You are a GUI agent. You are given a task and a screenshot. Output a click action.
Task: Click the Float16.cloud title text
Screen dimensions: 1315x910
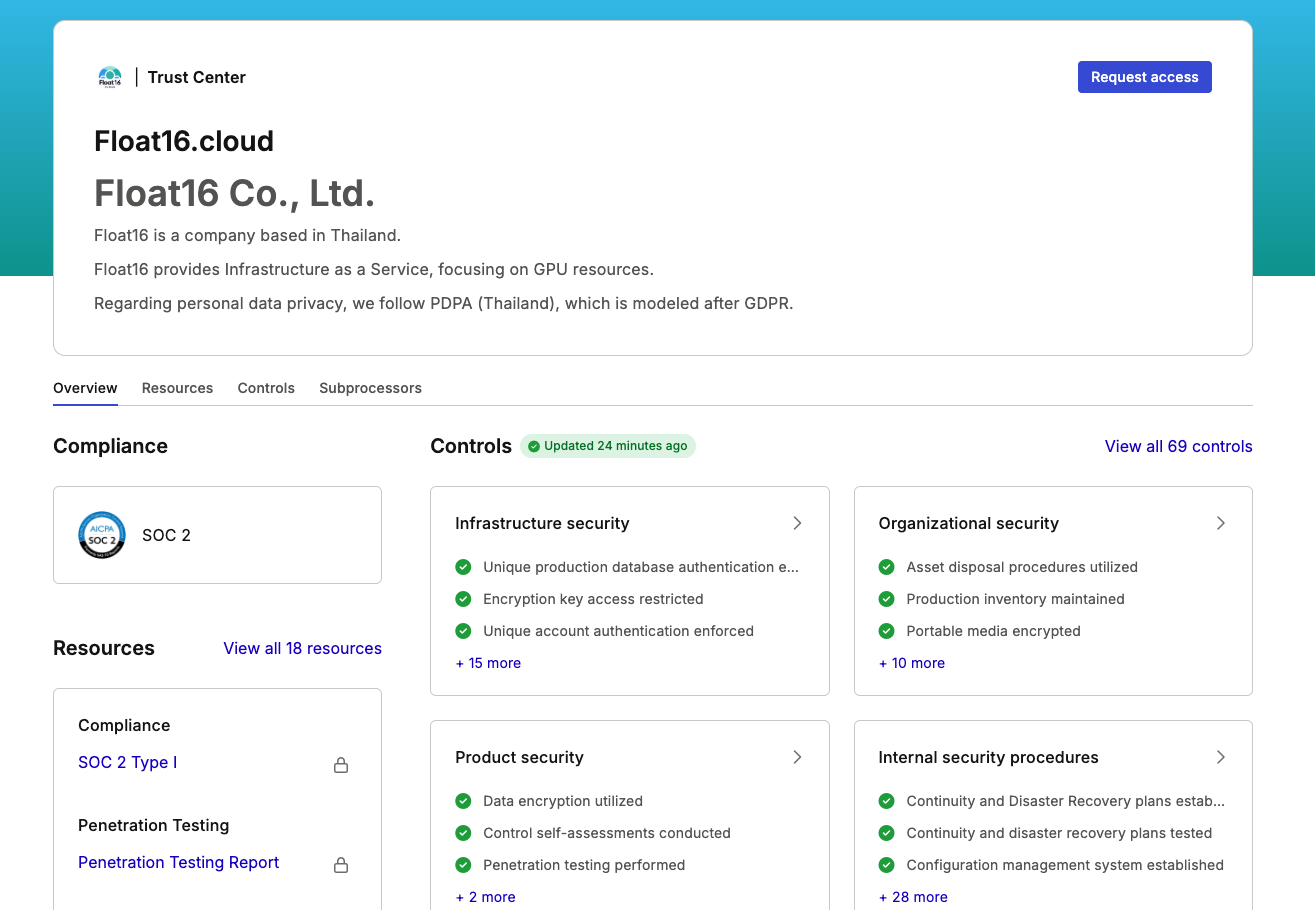point(184,141)
